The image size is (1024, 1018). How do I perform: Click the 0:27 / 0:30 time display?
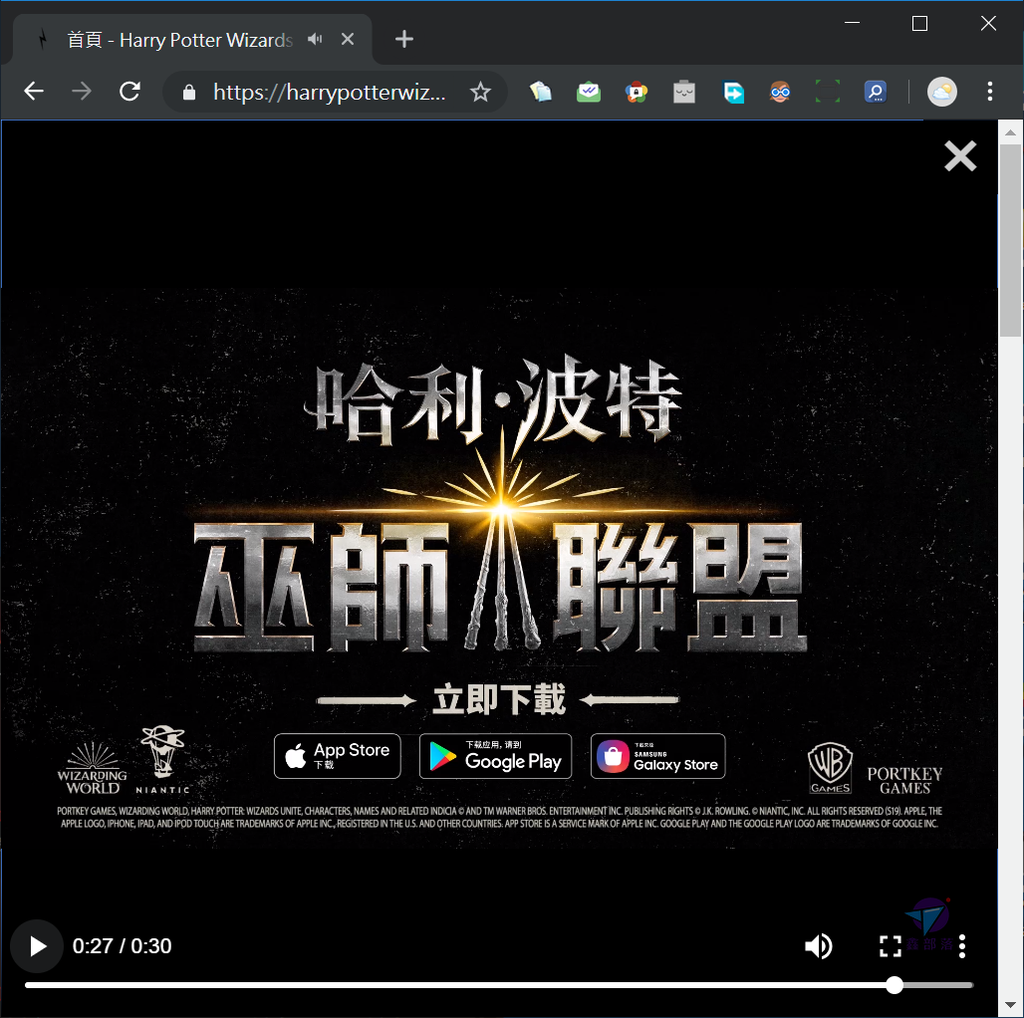point(122,946)
